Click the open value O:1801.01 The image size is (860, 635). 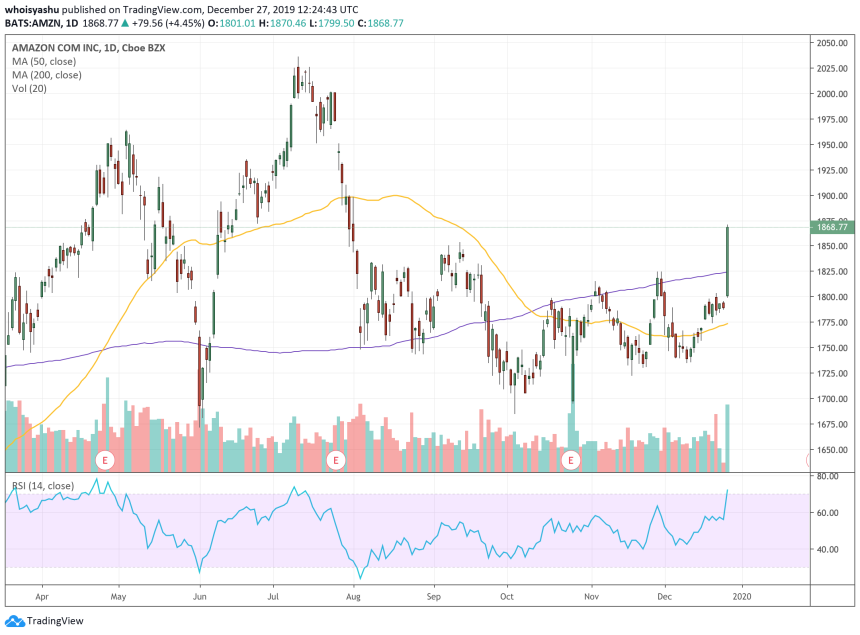[x=231, y=23]
